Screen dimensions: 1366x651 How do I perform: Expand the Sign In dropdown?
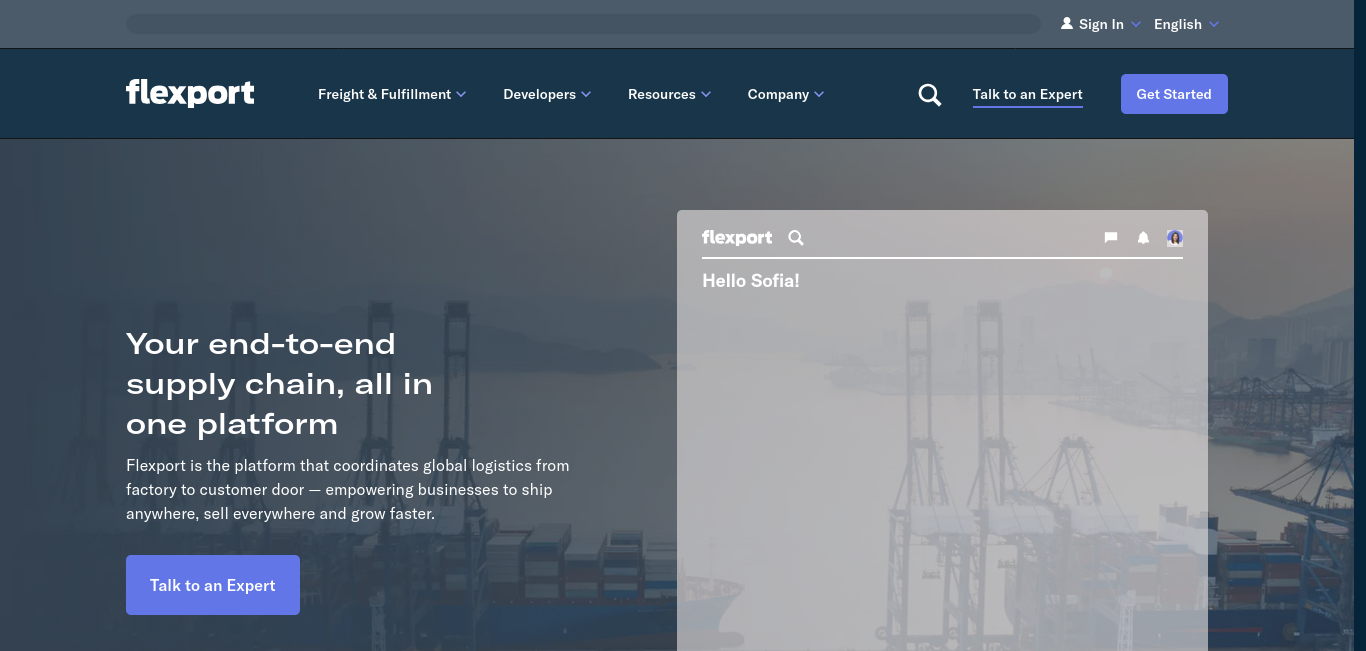tap(1101, 24)
